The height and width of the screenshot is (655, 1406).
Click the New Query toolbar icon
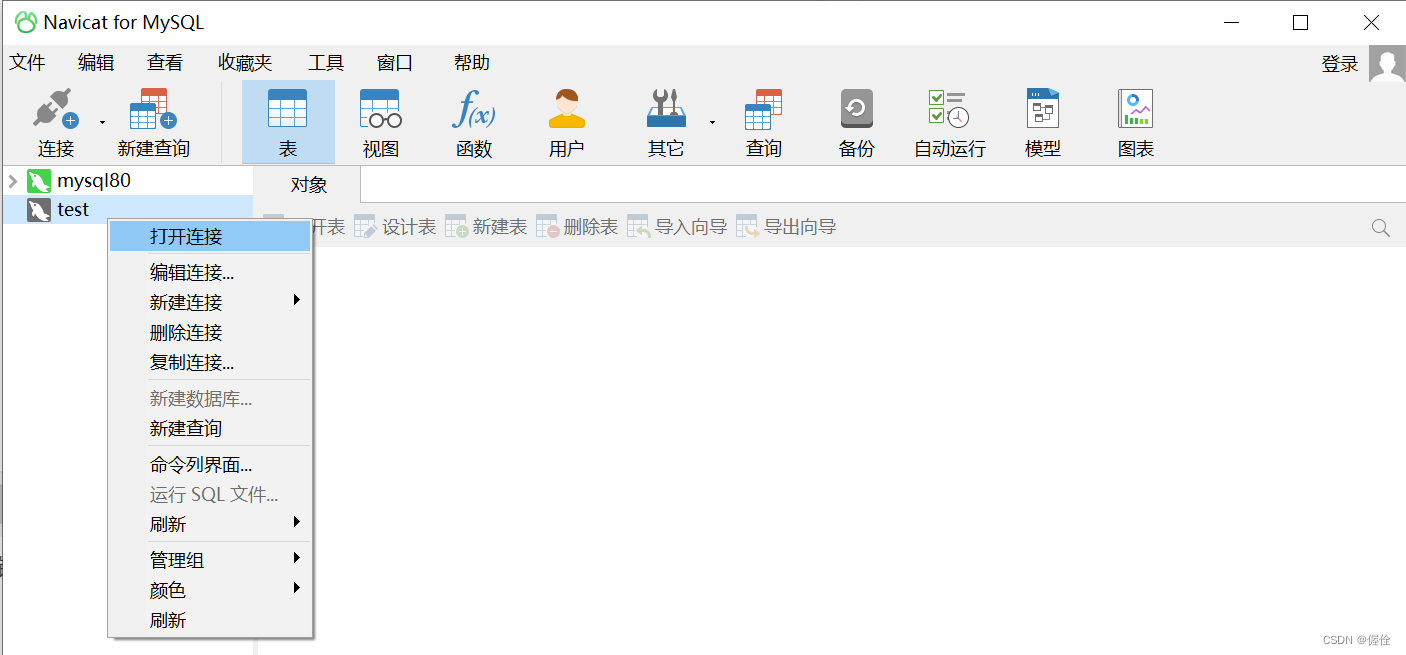tap(153, 109)
